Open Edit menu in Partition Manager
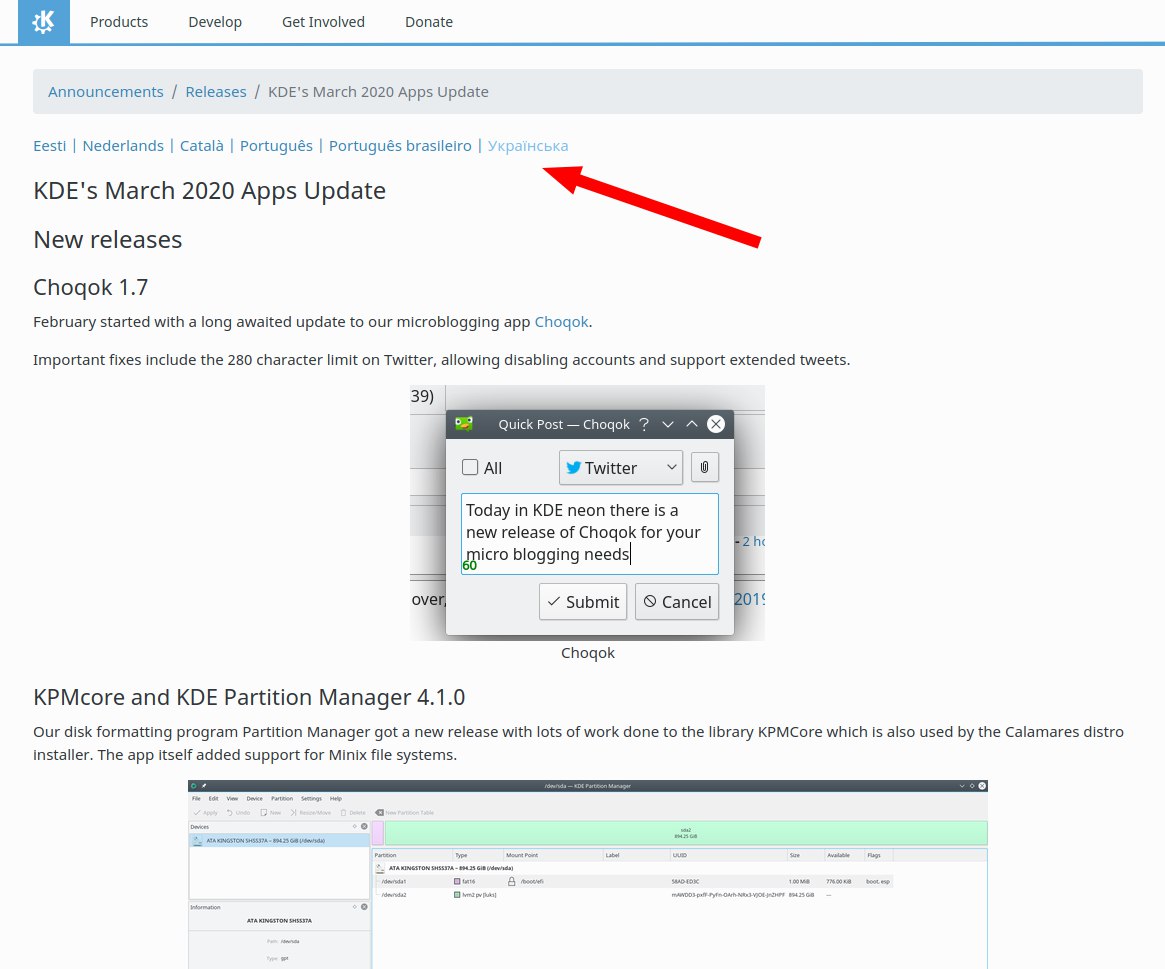Viewport: 1165px width, 969px height. pos(213,799)
